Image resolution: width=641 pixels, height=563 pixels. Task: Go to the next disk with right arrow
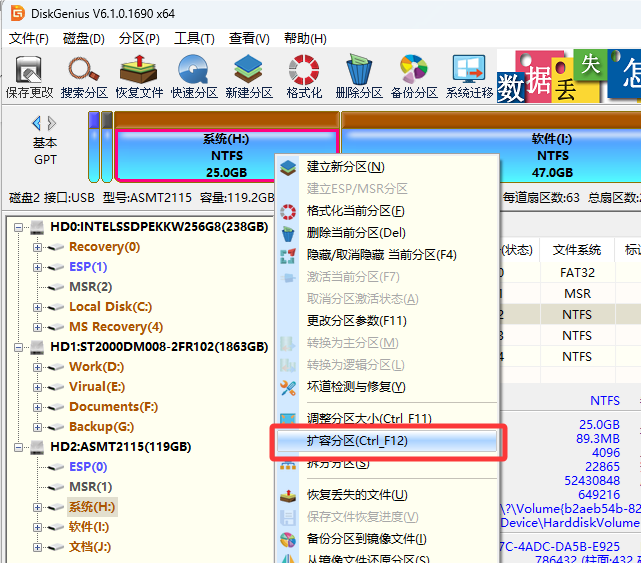point(52,123)
